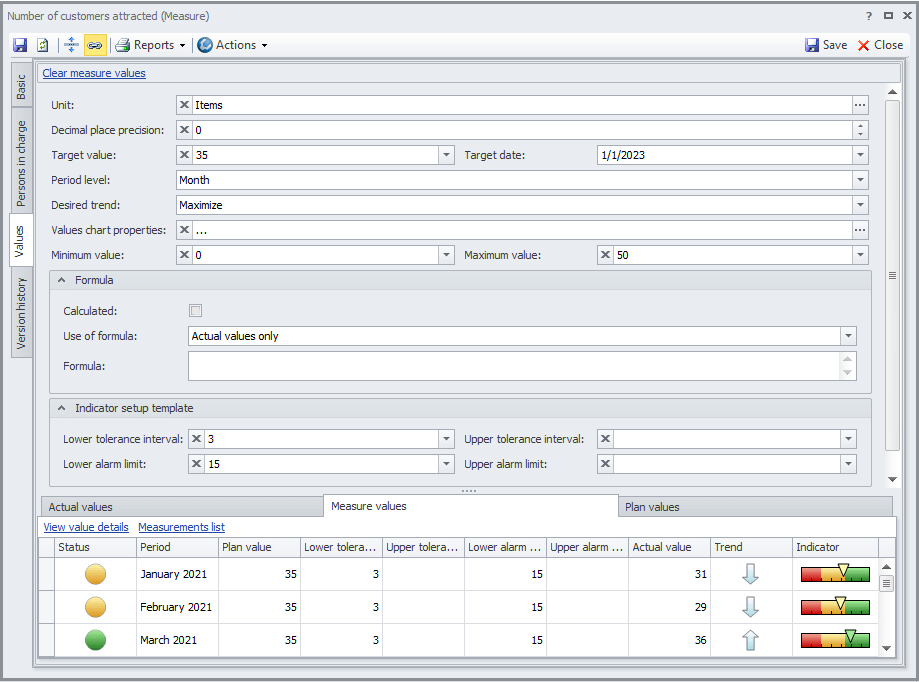Viewport: 919px width, 682px height.
Task: Click the View value details link
Action: pos(86,527)
